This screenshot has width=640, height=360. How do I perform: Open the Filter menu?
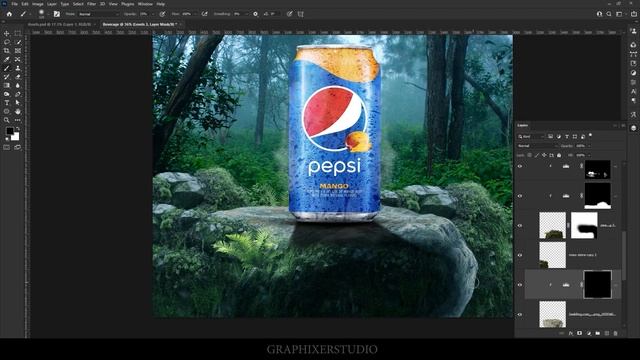[91, 4]
